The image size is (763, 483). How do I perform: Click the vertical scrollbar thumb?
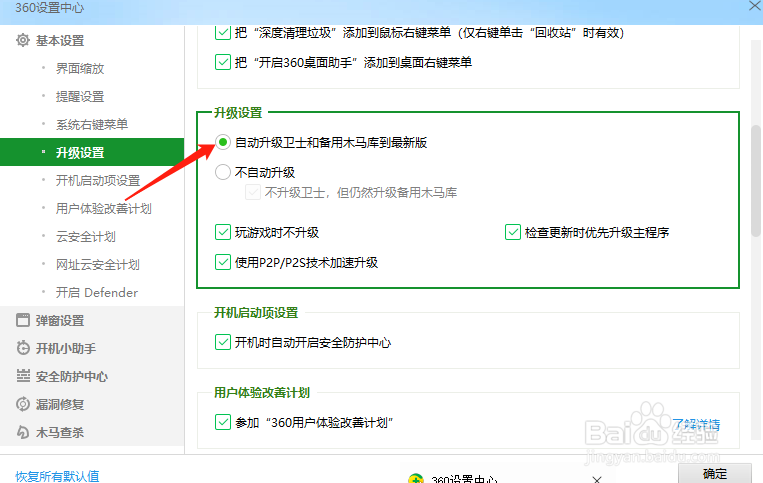pos(756,181)
